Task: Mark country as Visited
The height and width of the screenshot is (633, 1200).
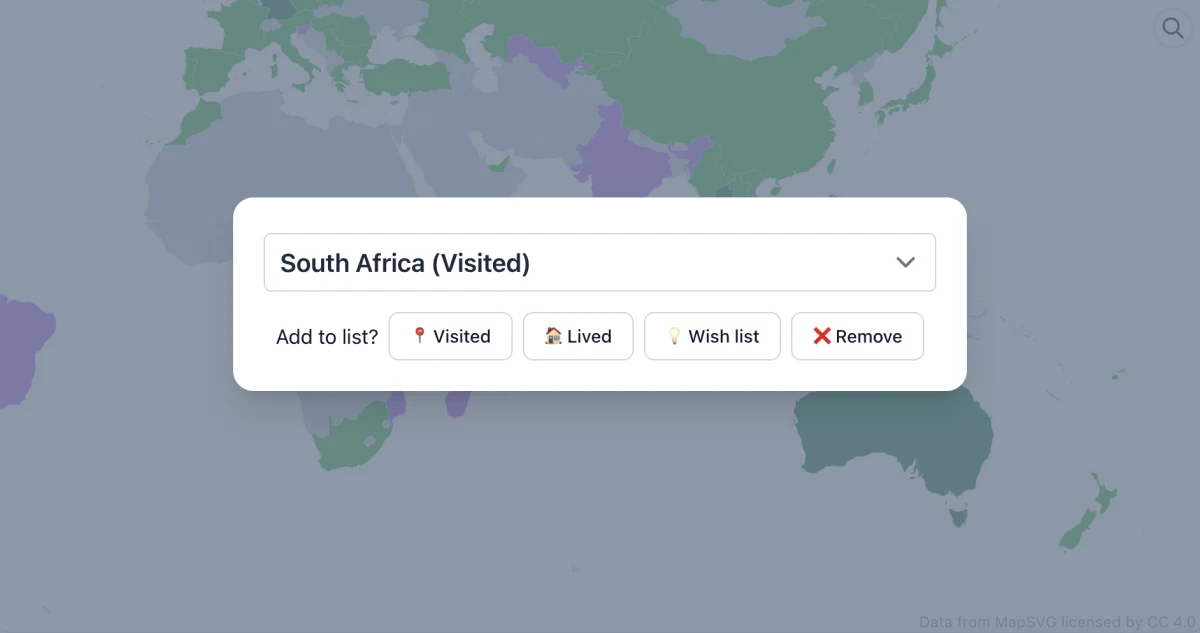Action: point(450,336)
